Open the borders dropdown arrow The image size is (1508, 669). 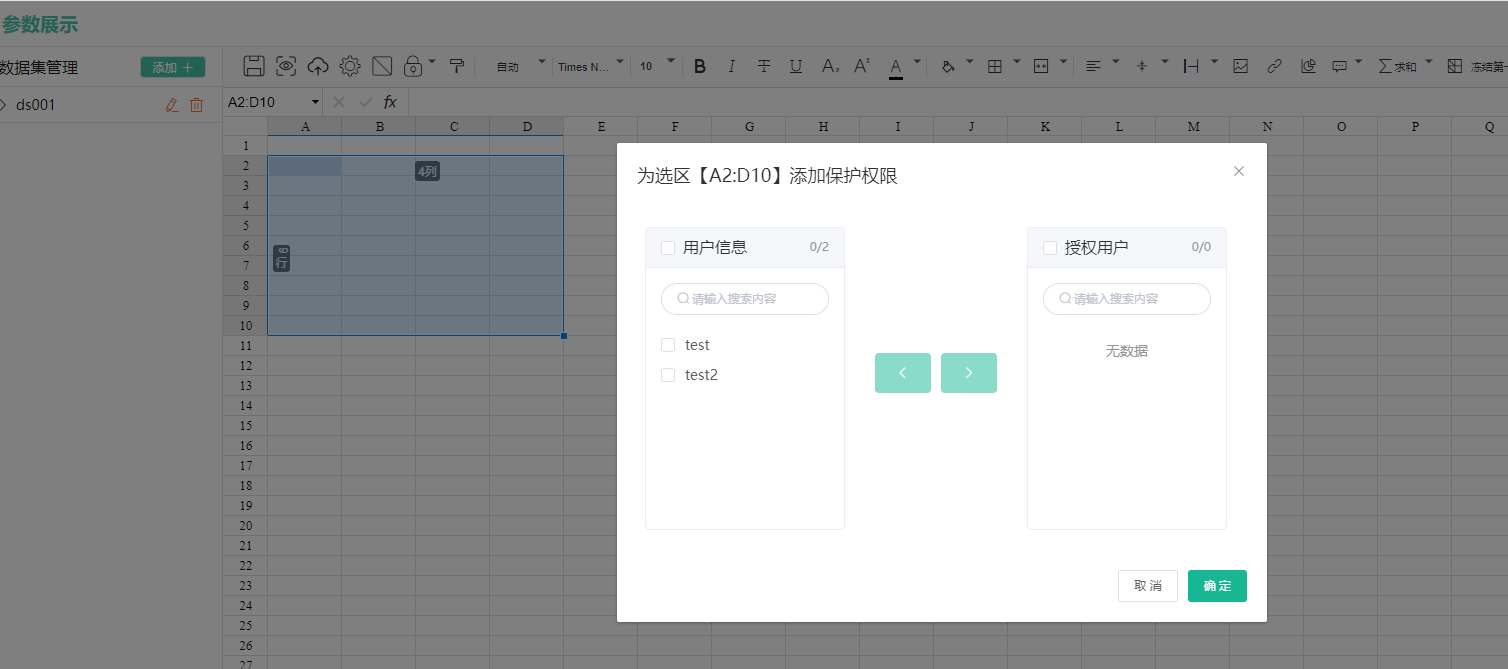pos(1017,62)
